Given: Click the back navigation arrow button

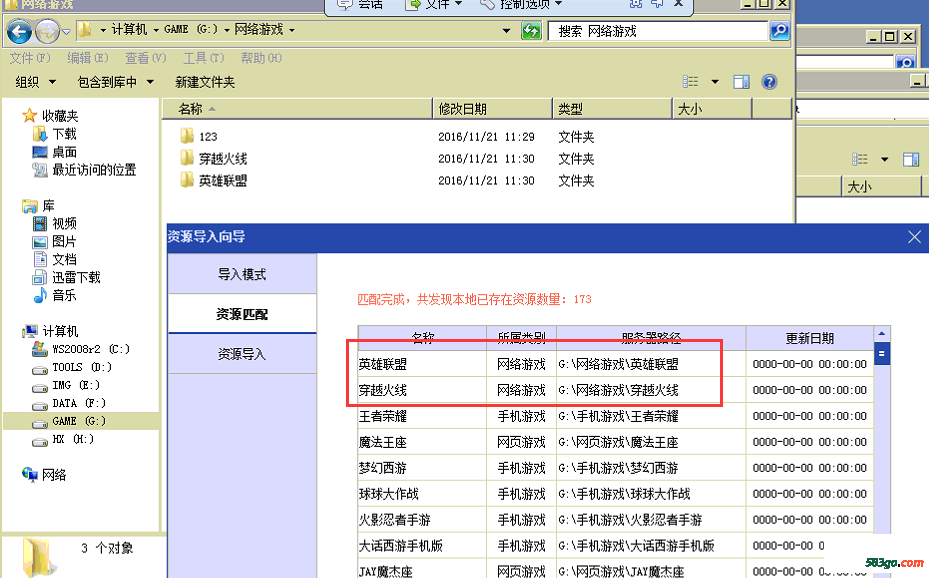Looking at the screenshot, I should point(20,31).
